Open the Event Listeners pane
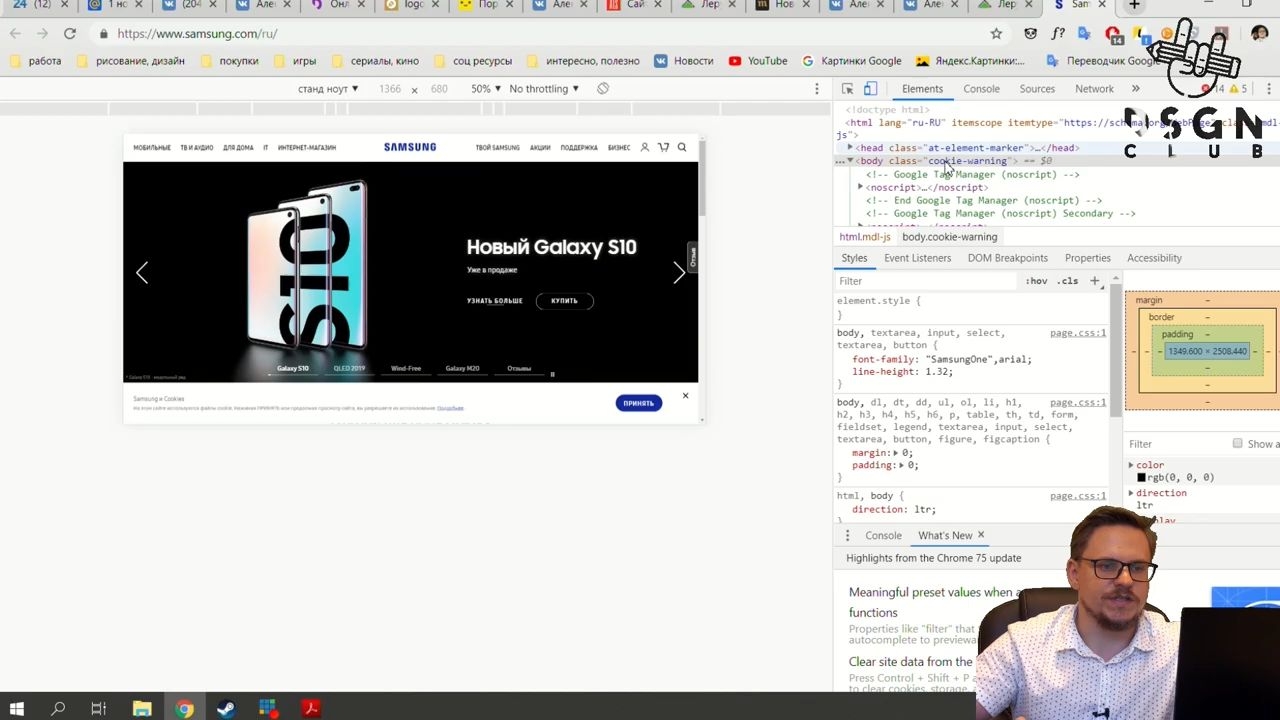1280x720 pixels. pyautogui.click(x=917, y=258)
